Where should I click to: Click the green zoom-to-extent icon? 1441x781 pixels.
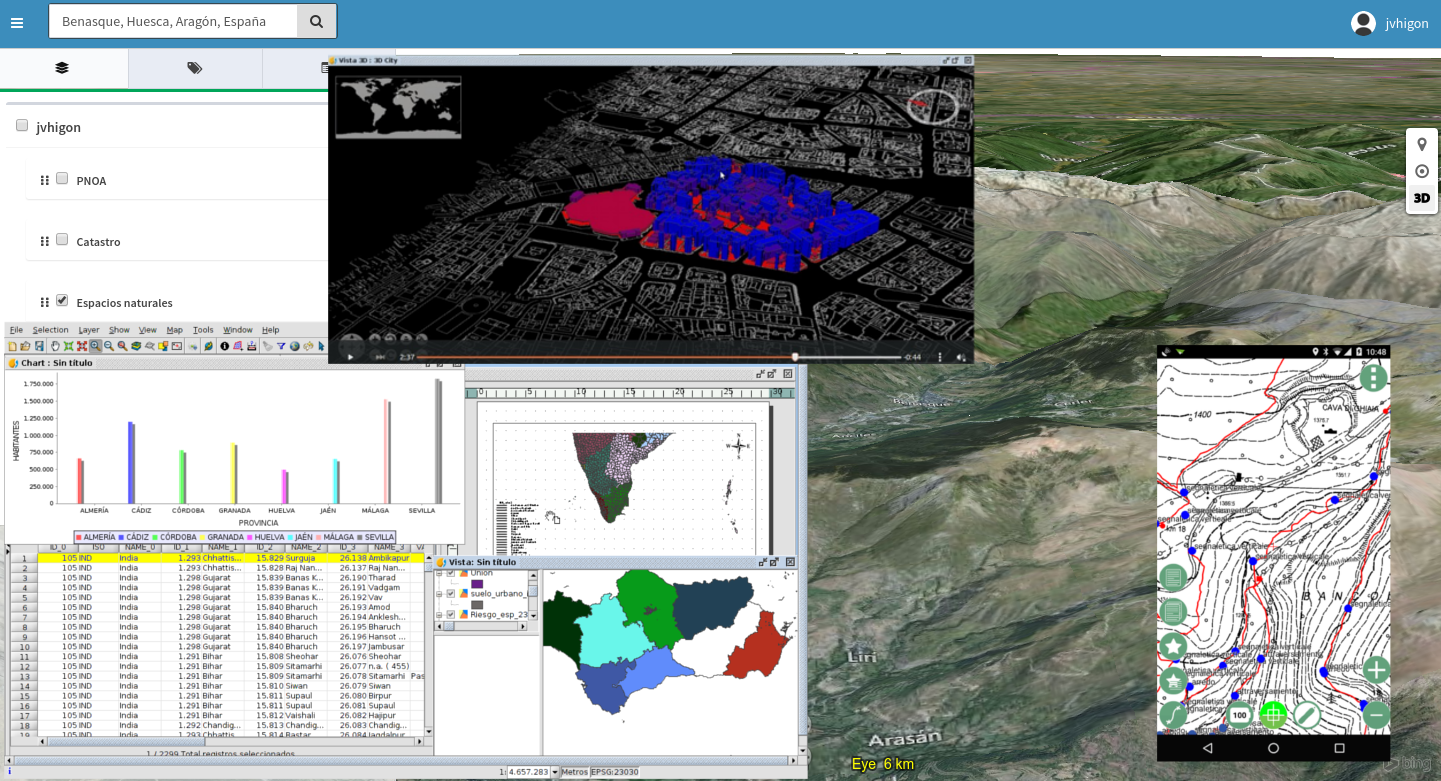point(68,346)
